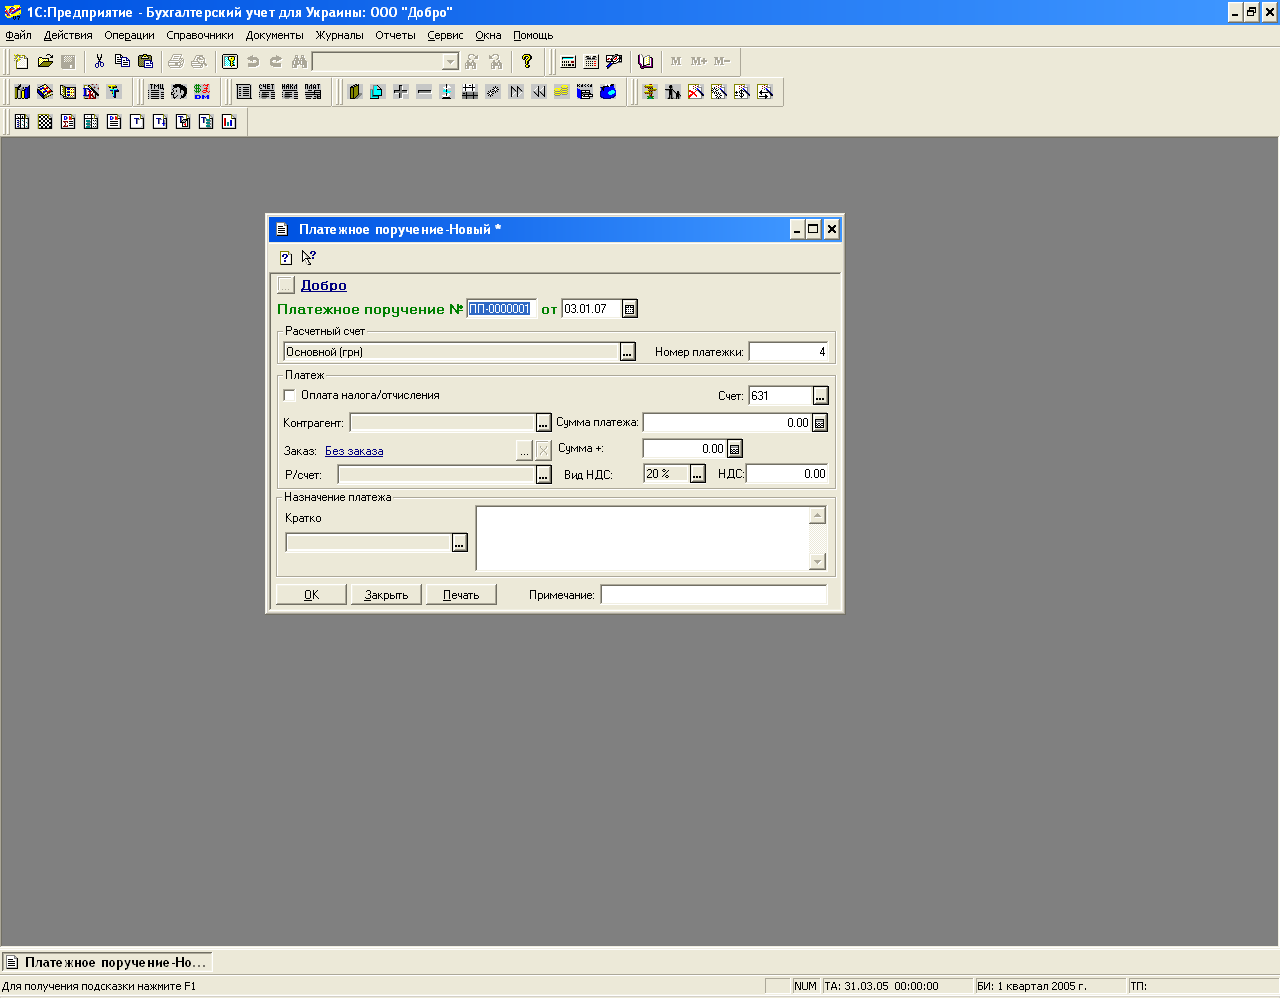
Task: Open the Справочники menu
Action: point(200,35)
